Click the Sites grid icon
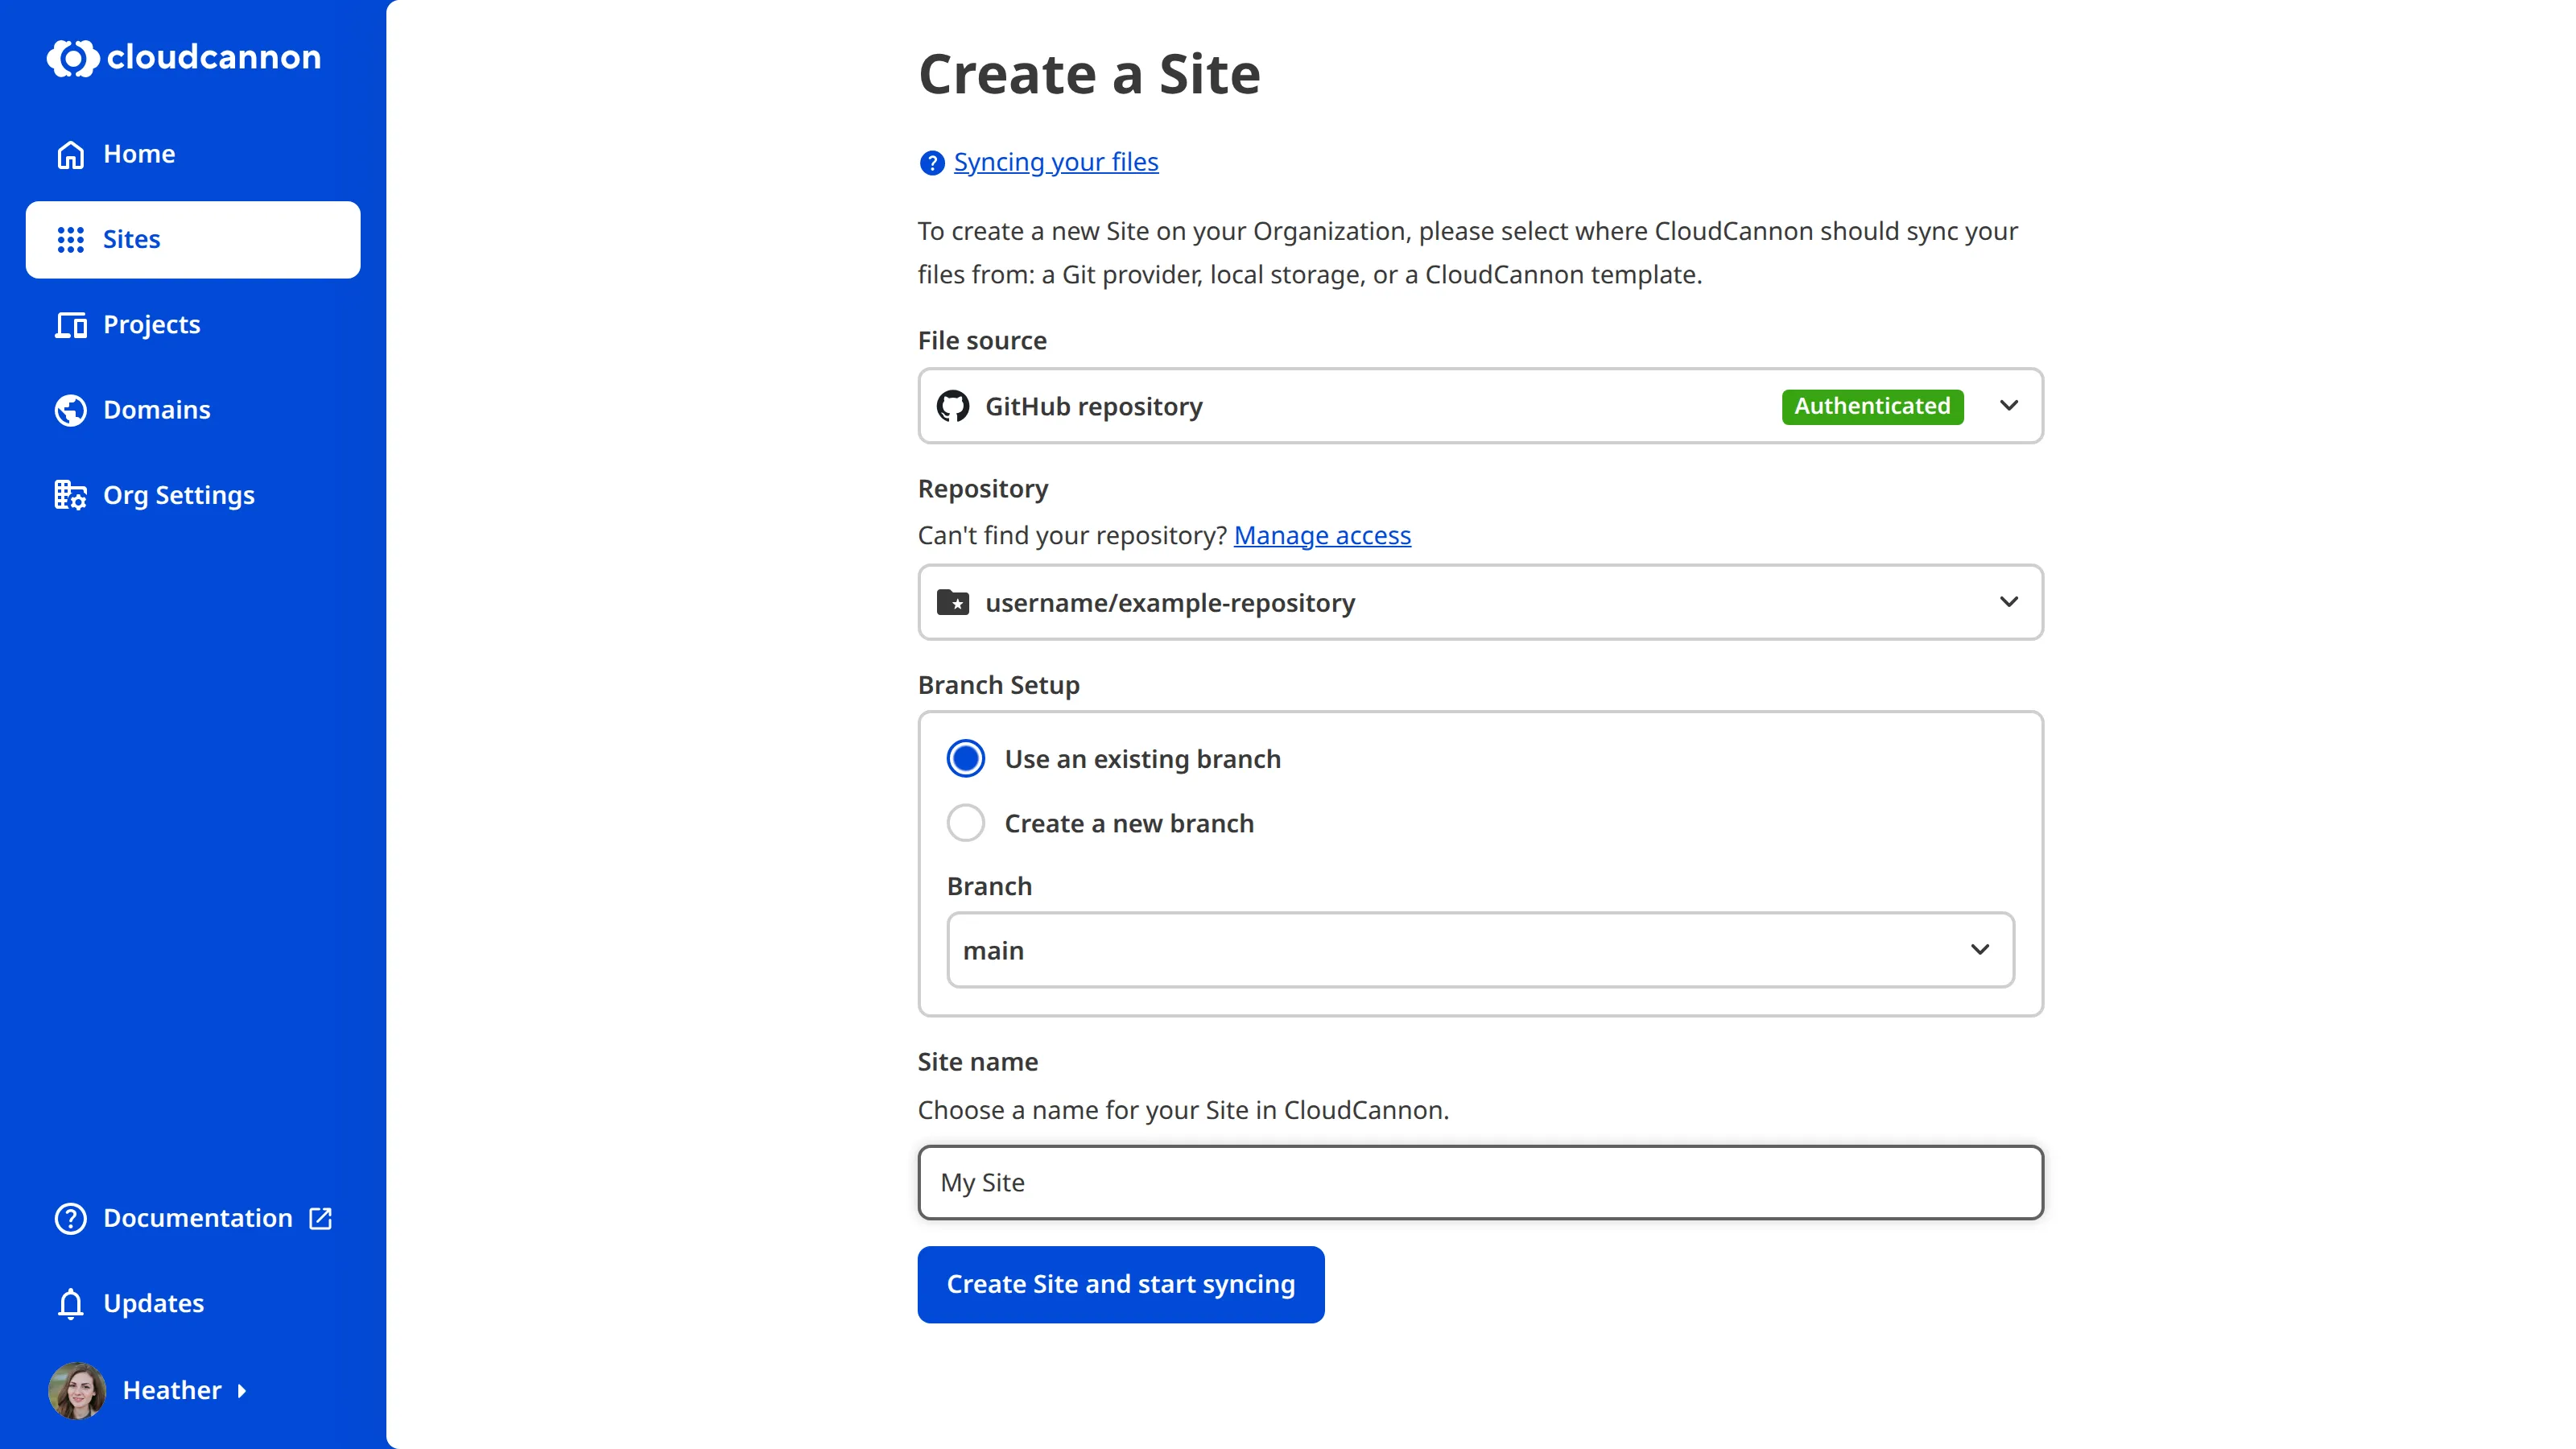The width and height of the screenshot is (2576, 1449). tap(70, 240)
